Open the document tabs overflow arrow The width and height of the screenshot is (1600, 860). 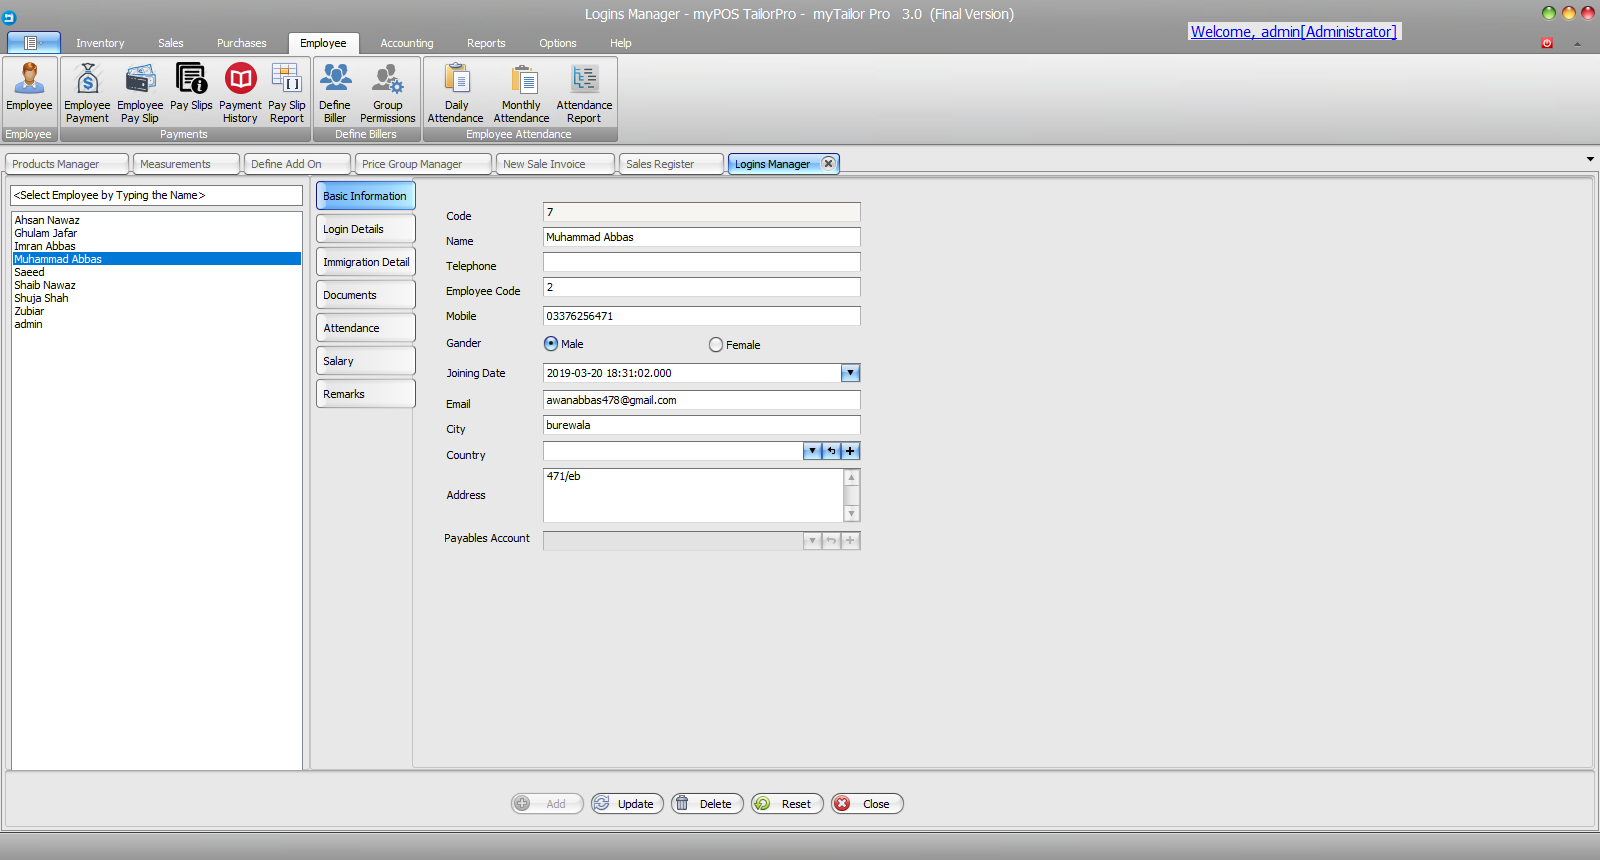(x=1590, y=159)
